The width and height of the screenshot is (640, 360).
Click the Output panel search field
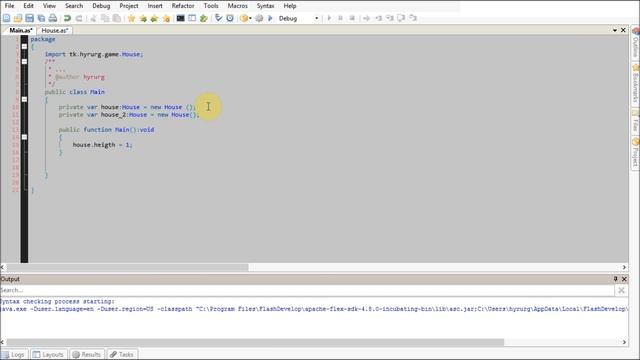tap(307, 290)
